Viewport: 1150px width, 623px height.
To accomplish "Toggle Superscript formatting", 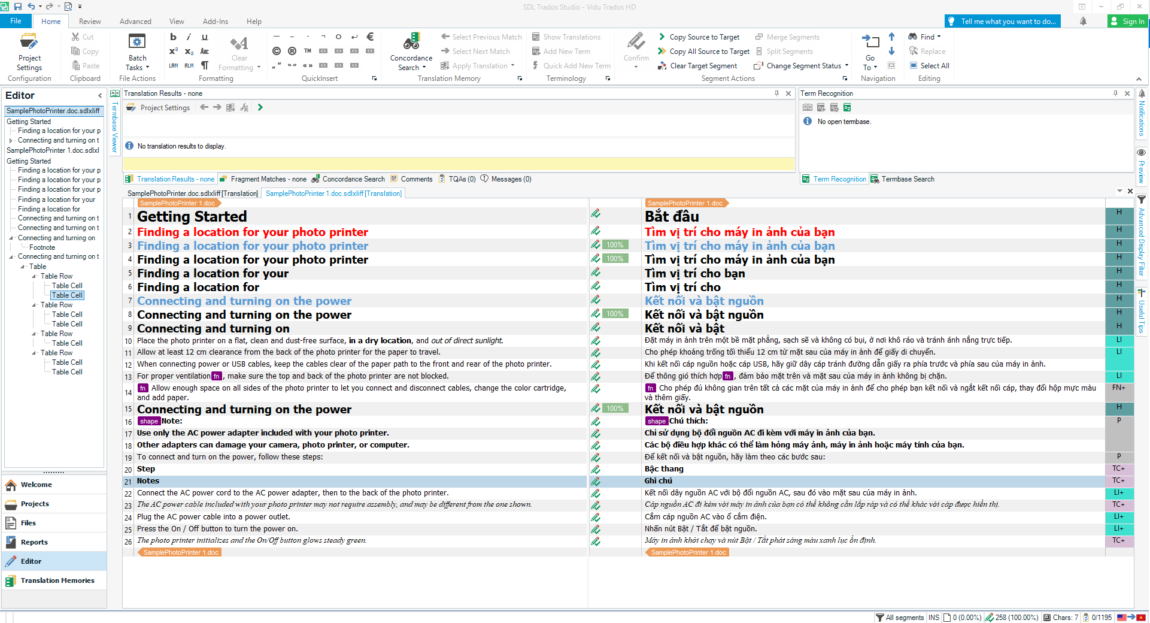I will tap(173, 51).
